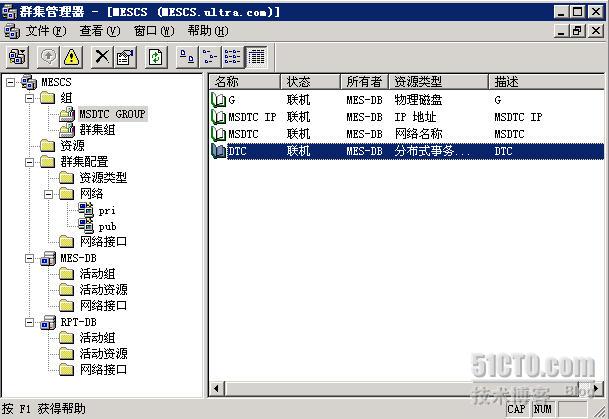The width and height of the screenshot is (609, 419).
Task: Collapse the MESCS root tree node
Action: (x=10, y=82)
